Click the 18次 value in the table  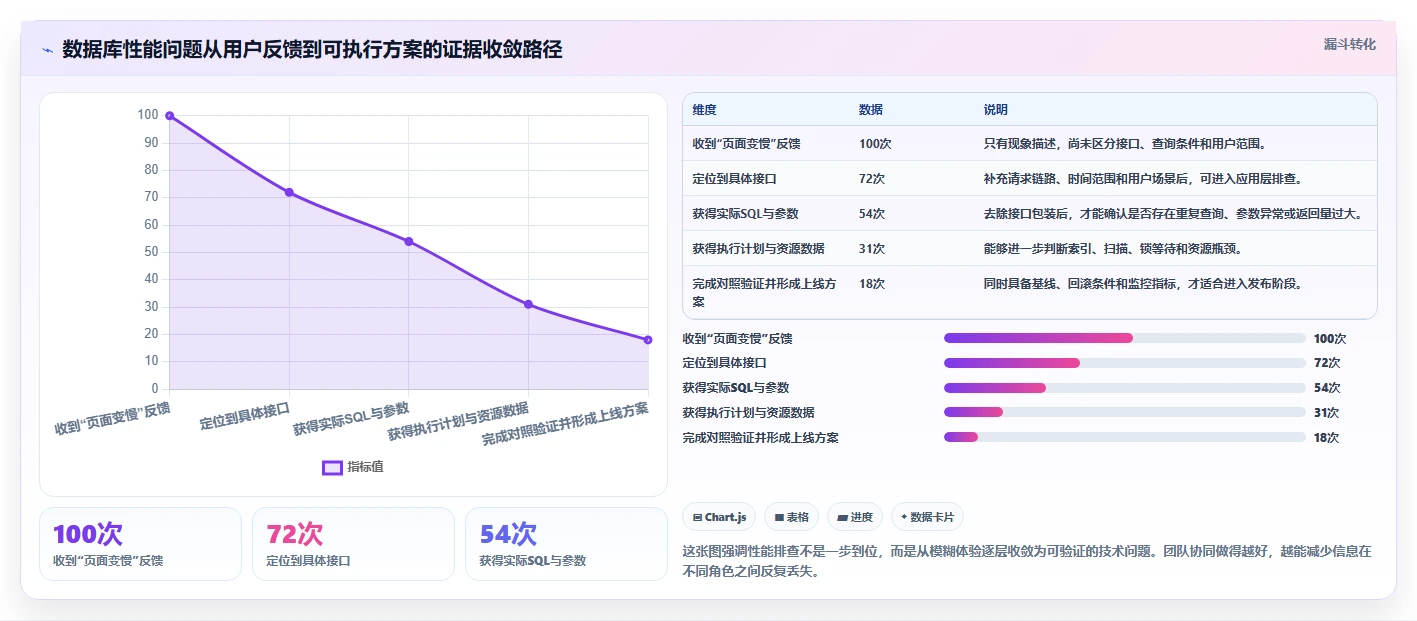(x=872, y=284)
